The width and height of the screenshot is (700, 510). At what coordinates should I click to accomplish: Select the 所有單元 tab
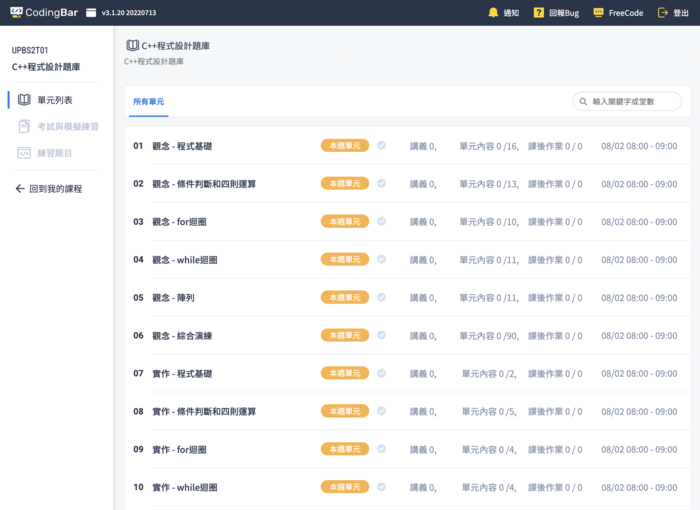click(148, 102)
